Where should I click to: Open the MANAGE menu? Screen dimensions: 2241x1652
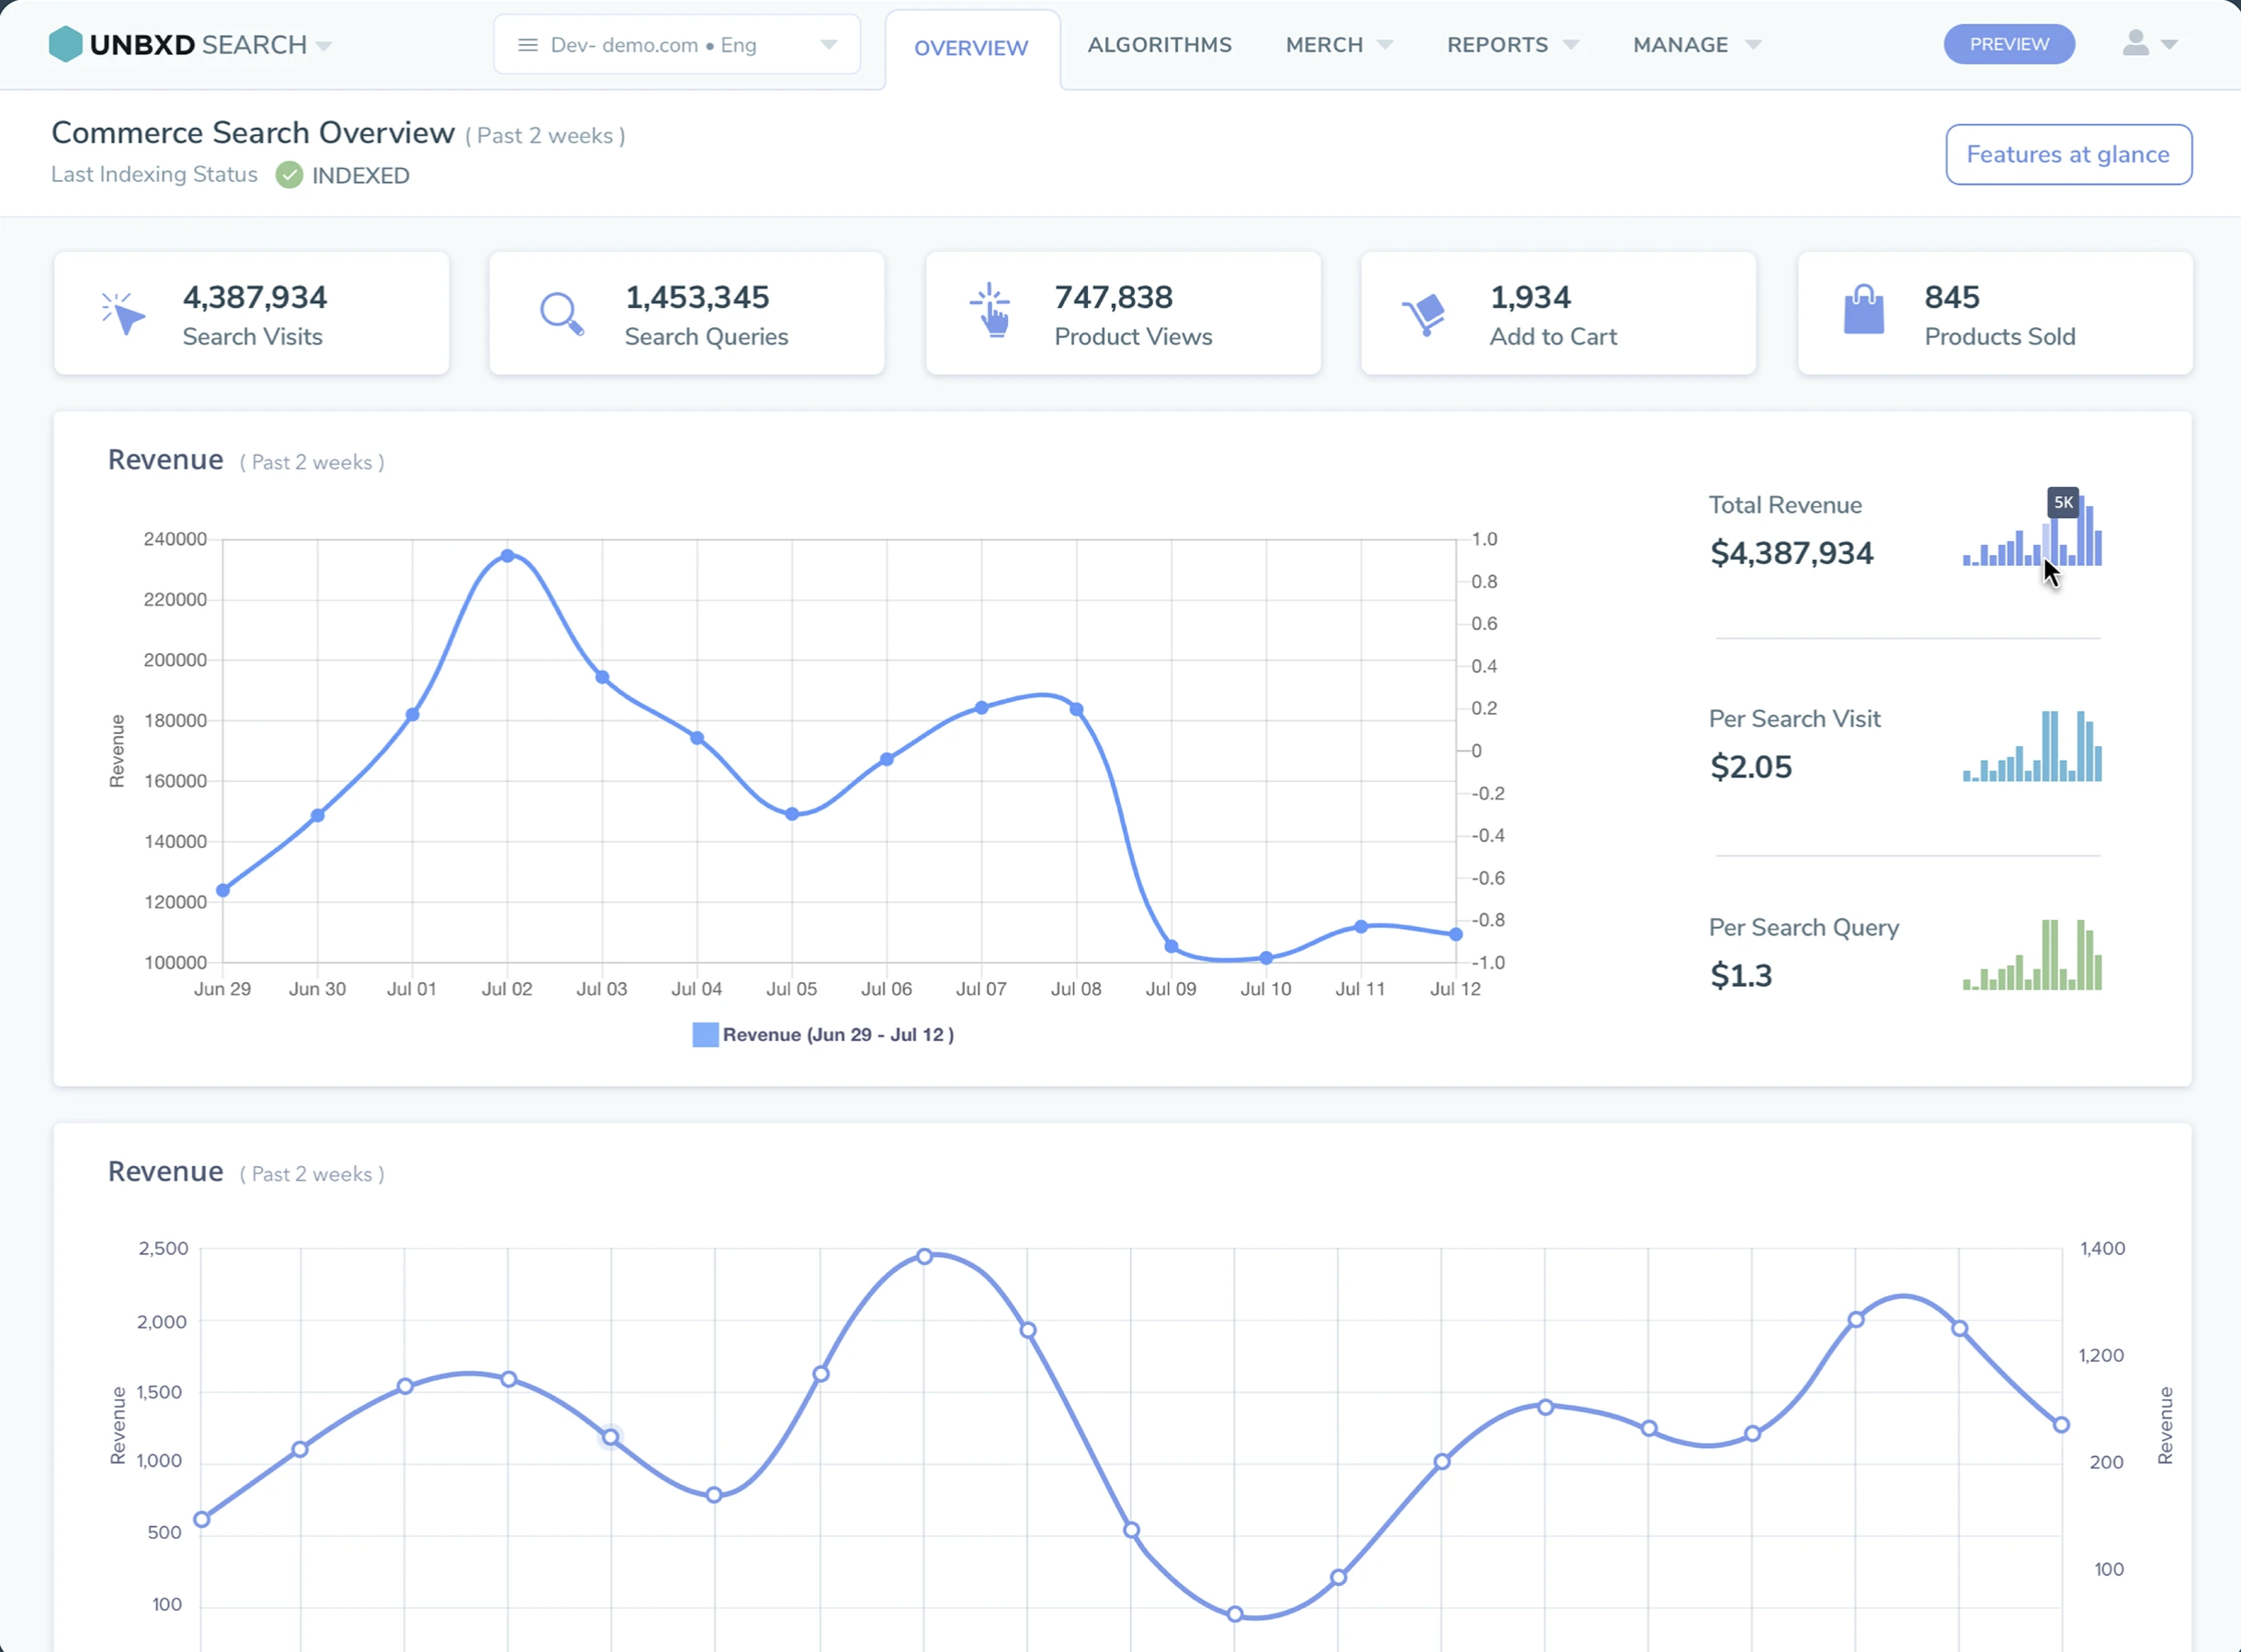point(1695,44)
